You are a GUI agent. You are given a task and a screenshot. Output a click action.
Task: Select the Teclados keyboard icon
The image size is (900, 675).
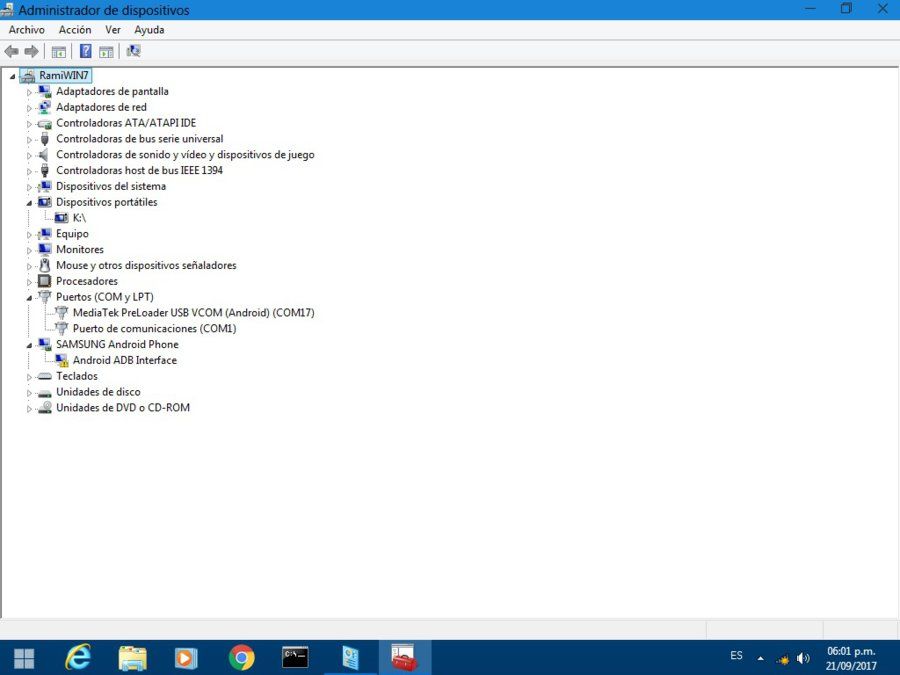point(44,377)
